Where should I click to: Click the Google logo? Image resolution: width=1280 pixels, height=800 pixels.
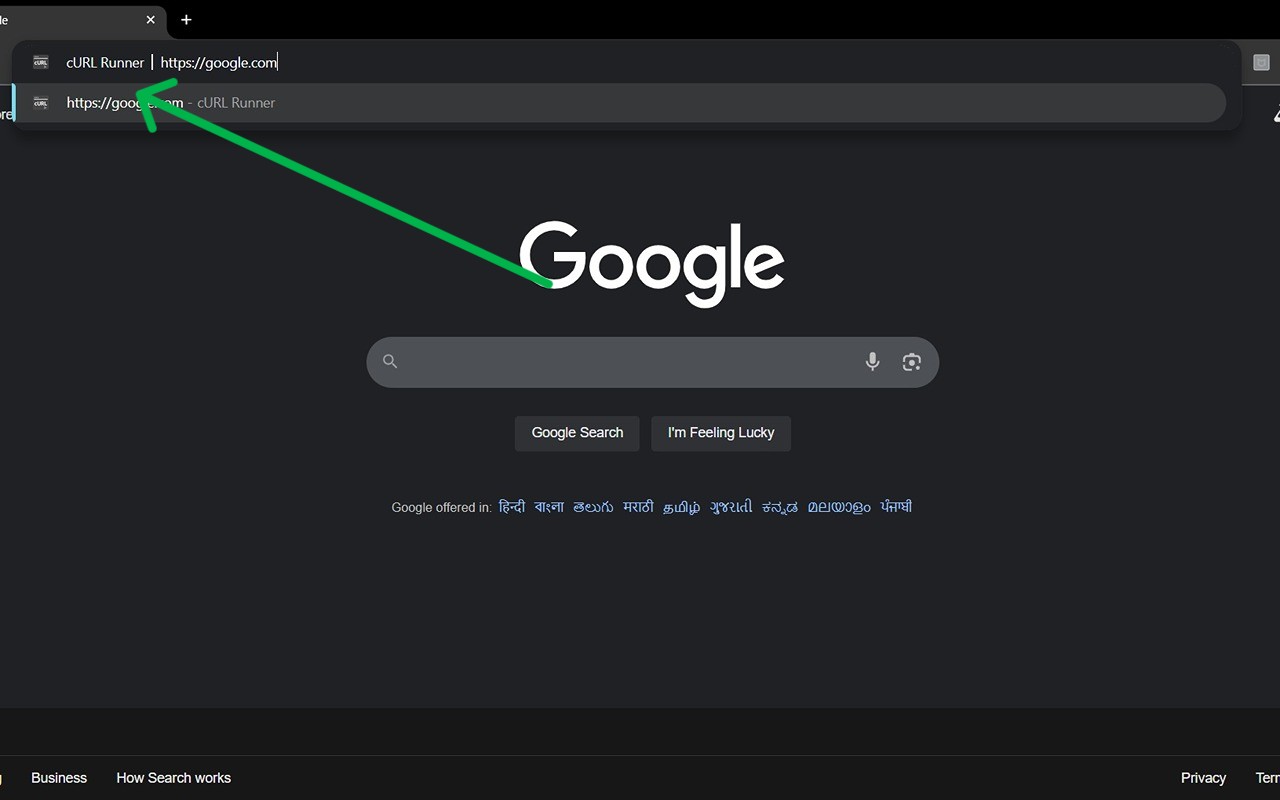coord(651,263)
